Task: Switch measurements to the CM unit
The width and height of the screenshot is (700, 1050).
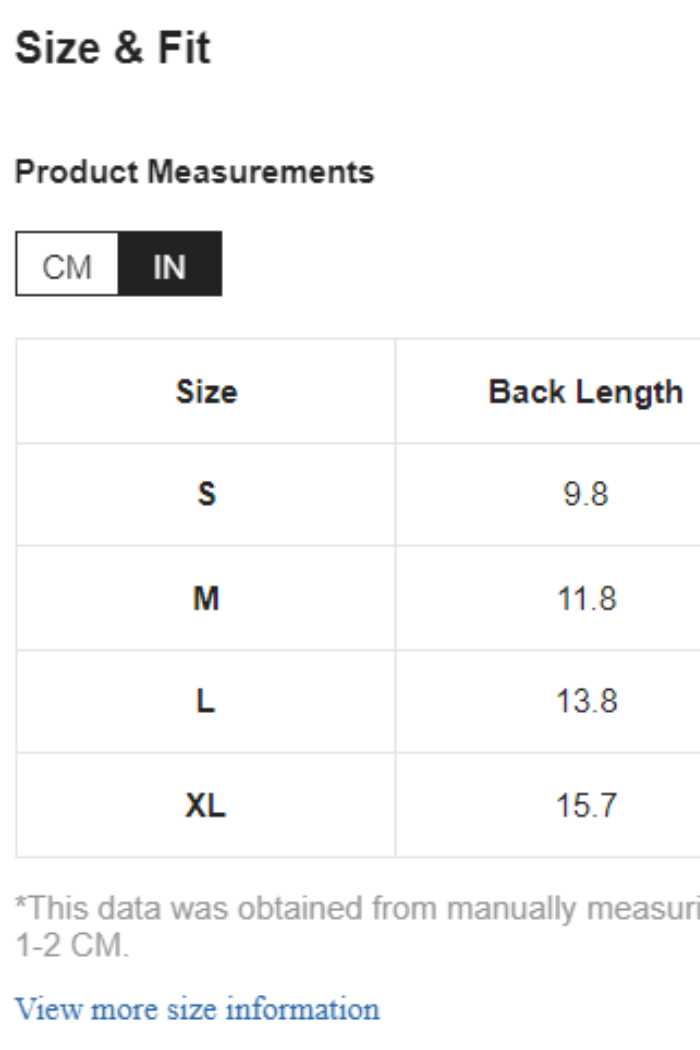Action: [67, 266]
